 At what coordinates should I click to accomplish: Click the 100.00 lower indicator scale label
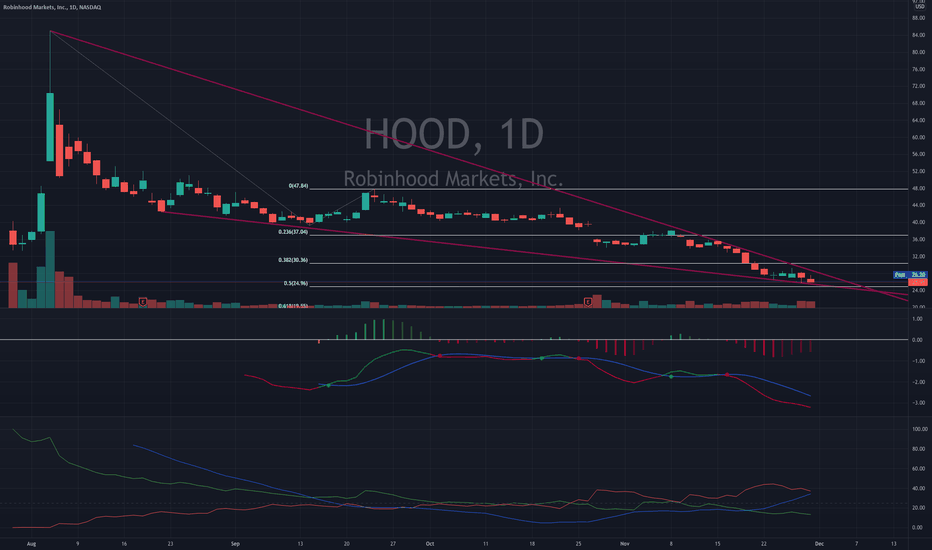[919, 429]
